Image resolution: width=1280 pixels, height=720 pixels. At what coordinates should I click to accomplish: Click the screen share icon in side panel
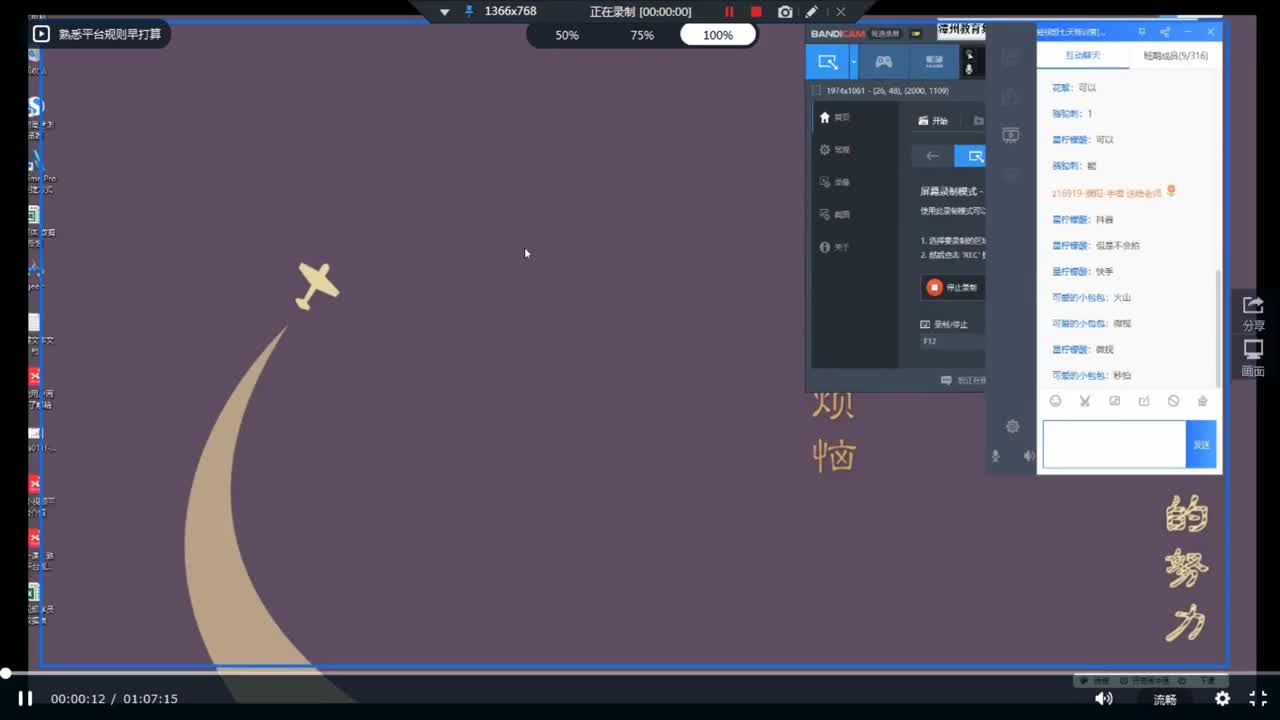pyautogui.click(x=1011, y=135)
